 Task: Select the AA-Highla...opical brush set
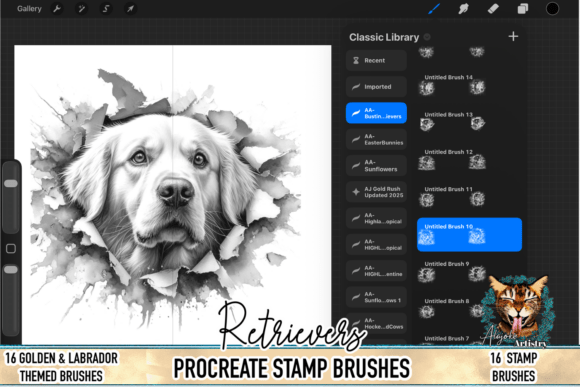376,218
